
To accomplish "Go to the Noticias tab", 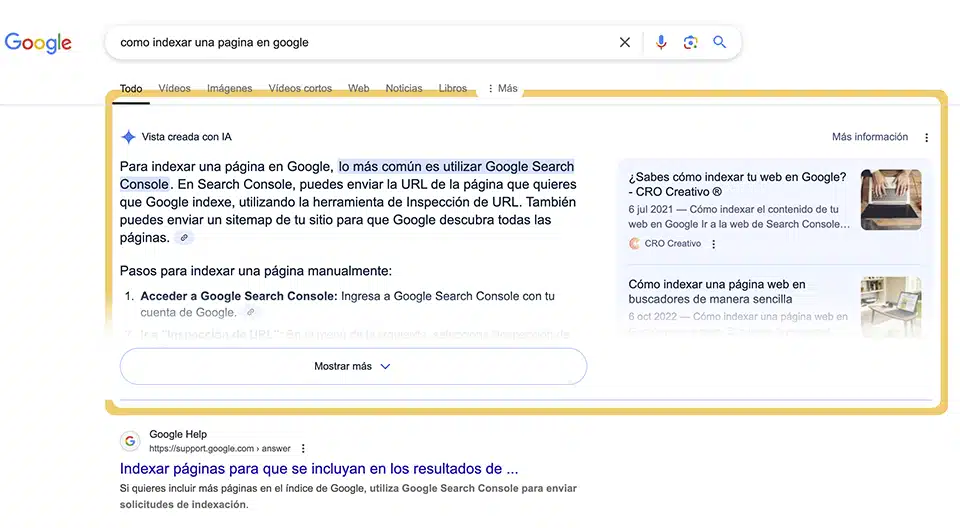I will pos(404,88).
